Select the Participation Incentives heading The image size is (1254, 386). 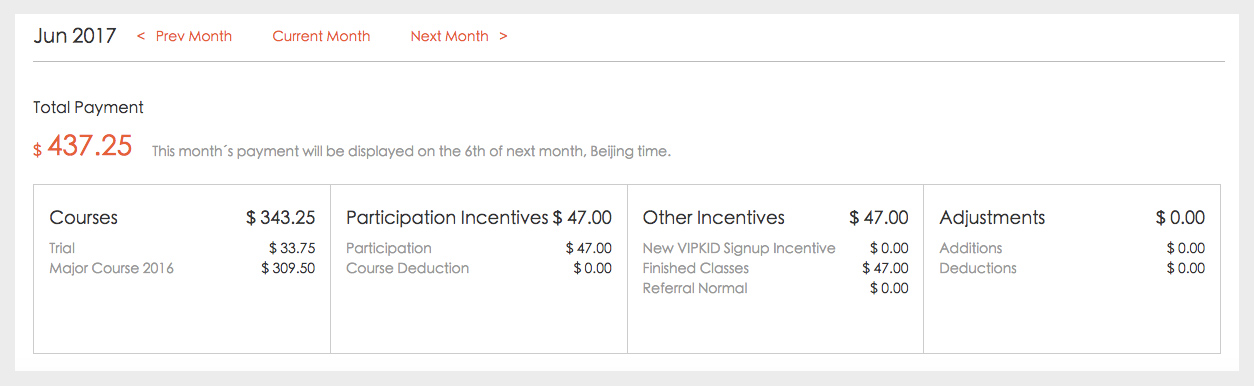point(447,217)
